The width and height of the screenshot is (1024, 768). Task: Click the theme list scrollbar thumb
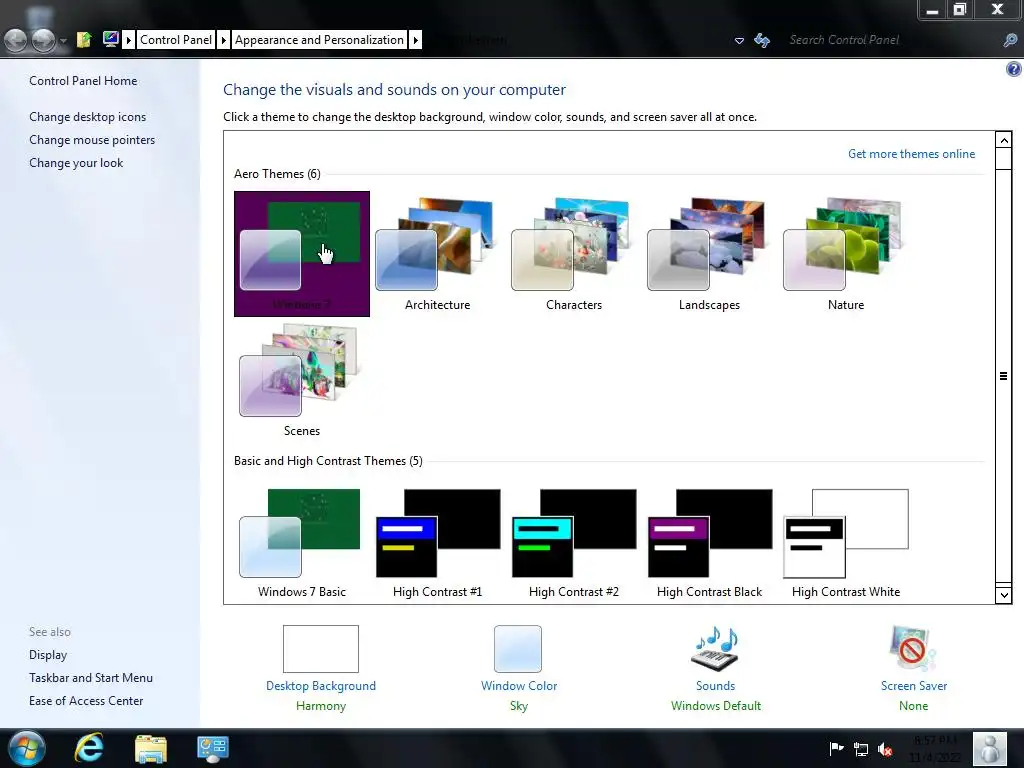click(1004, 376)
